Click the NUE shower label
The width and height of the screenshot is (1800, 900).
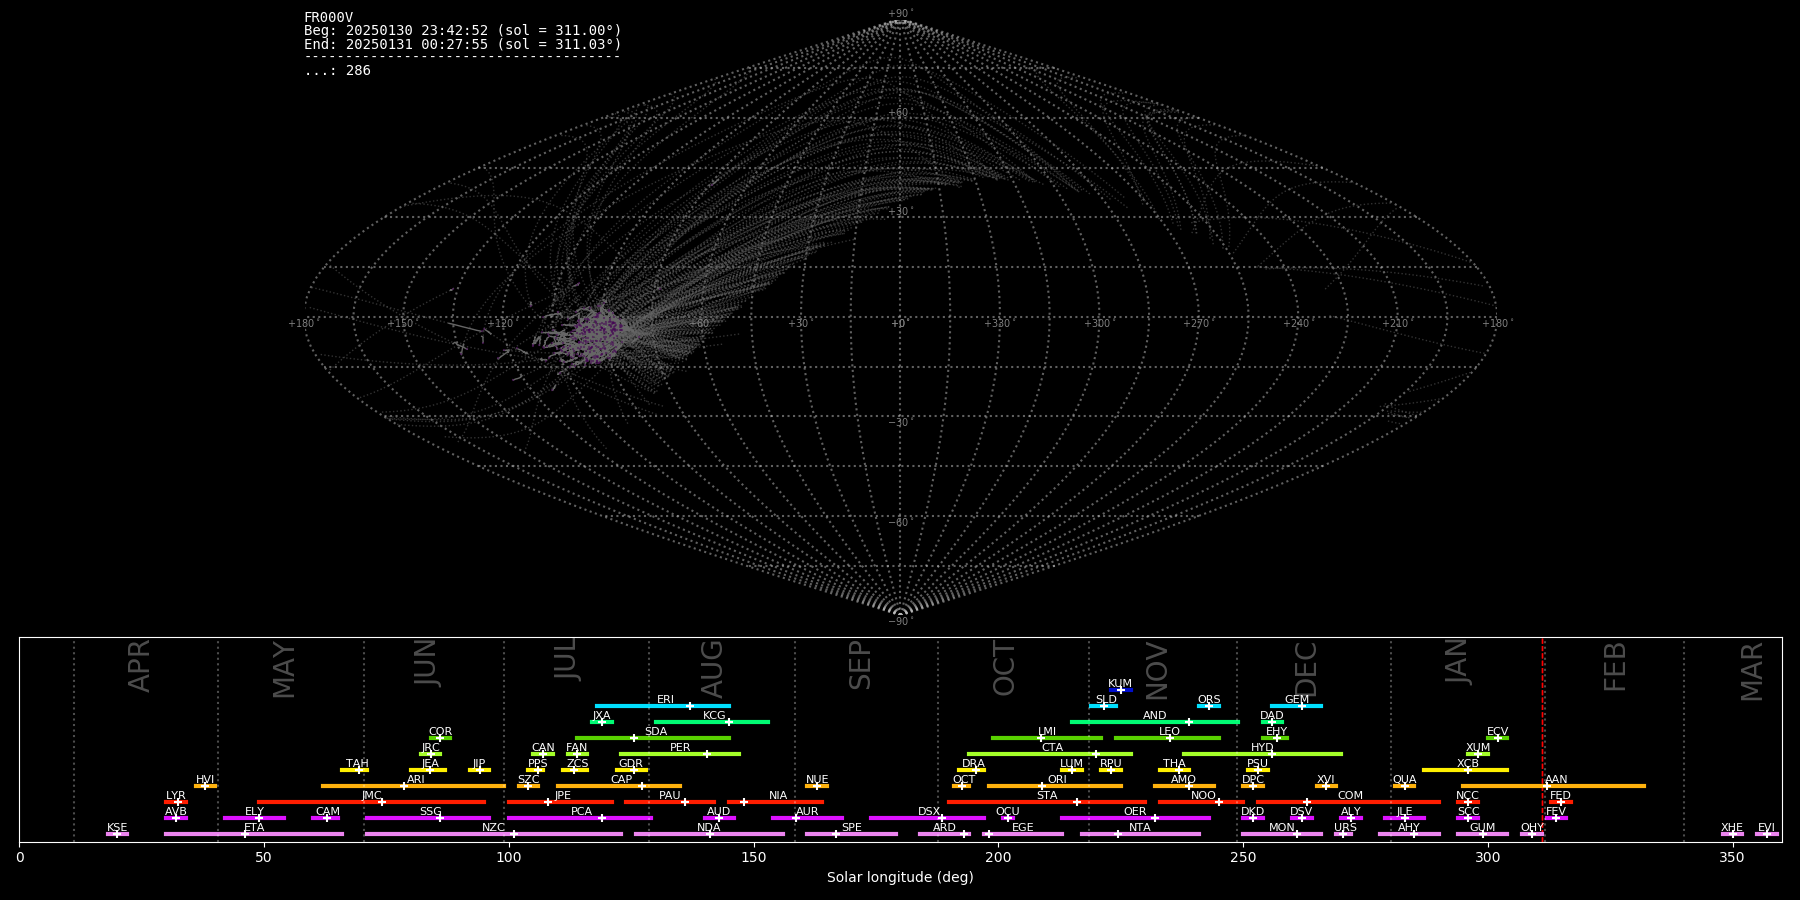click(817, 779)
